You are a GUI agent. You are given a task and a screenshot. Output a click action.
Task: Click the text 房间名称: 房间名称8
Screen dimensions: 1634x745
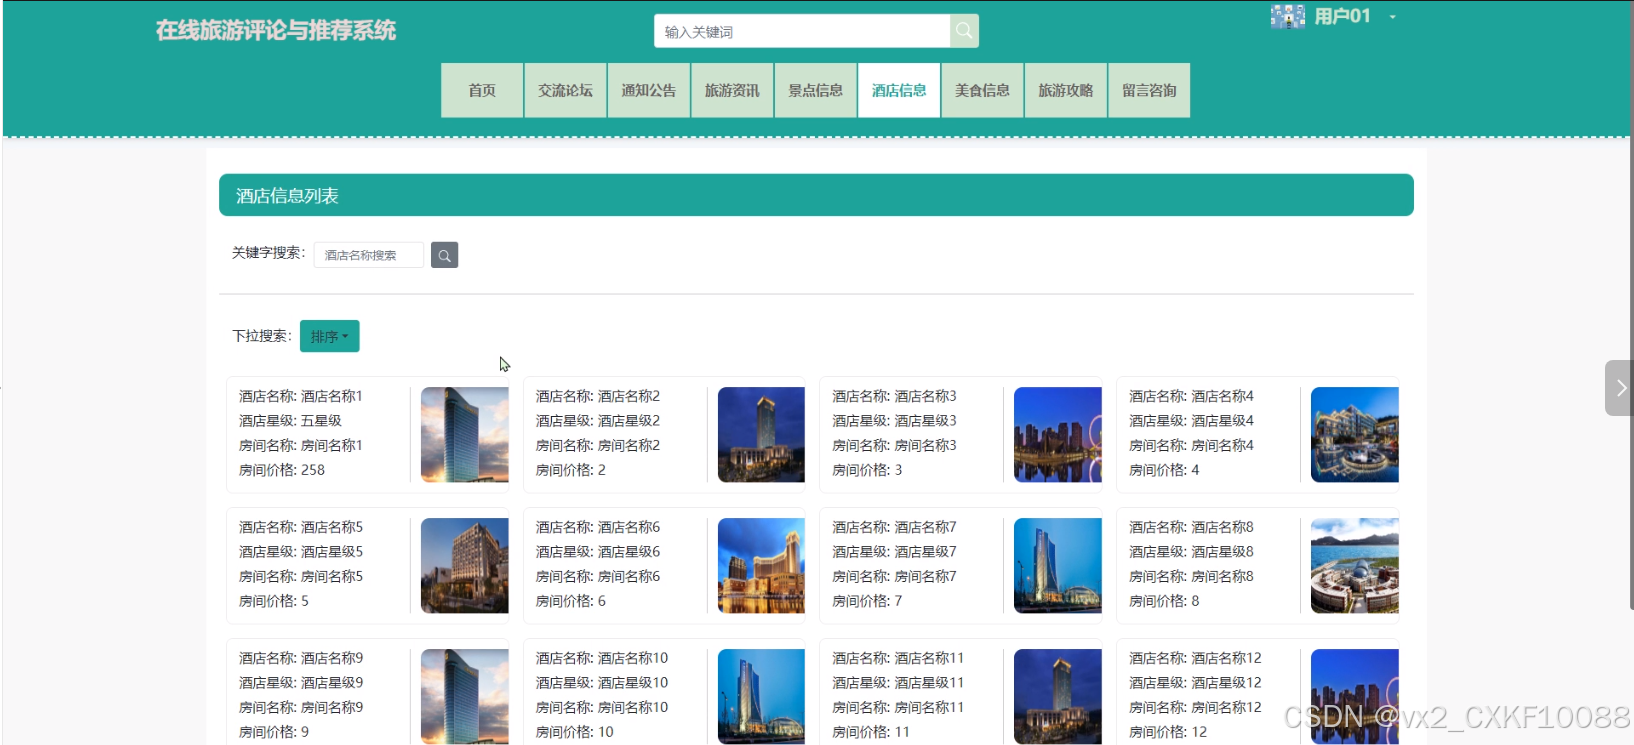1192,576
